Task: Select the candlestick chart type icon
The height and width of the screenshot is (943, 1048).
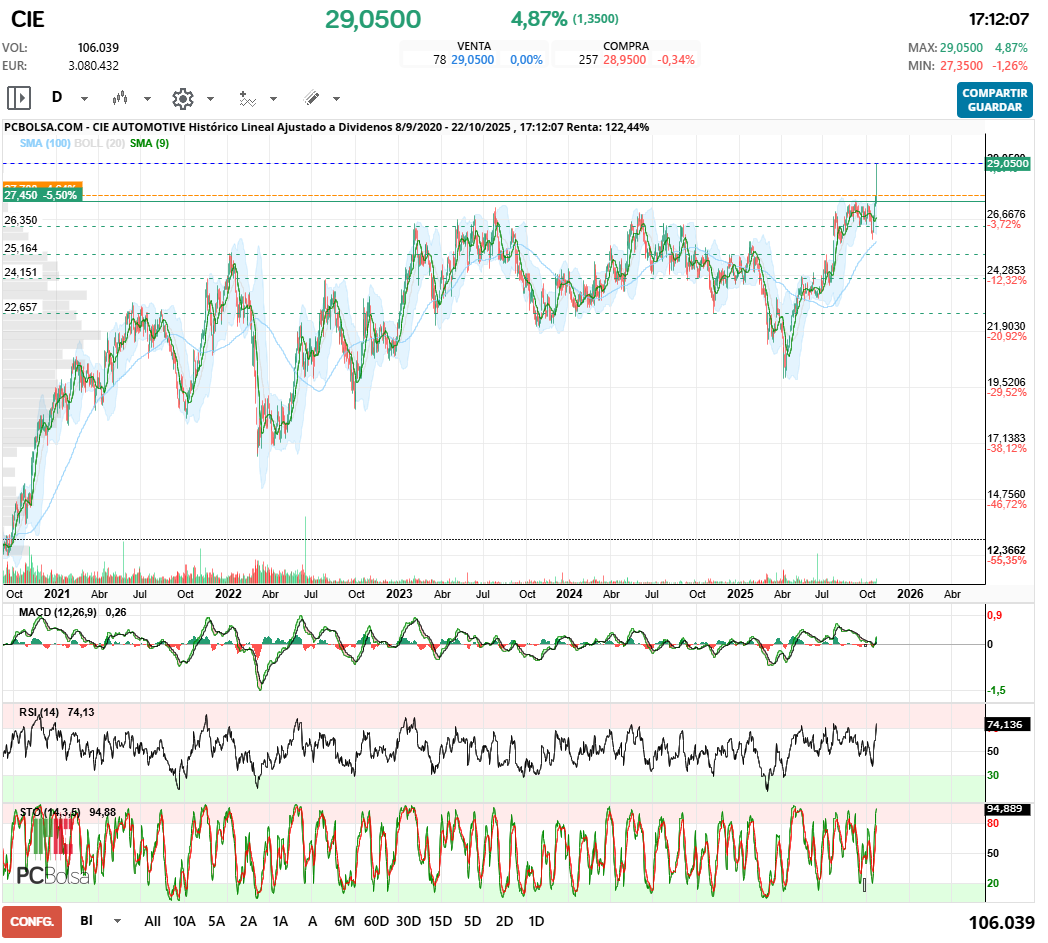Action: [121, 98]
